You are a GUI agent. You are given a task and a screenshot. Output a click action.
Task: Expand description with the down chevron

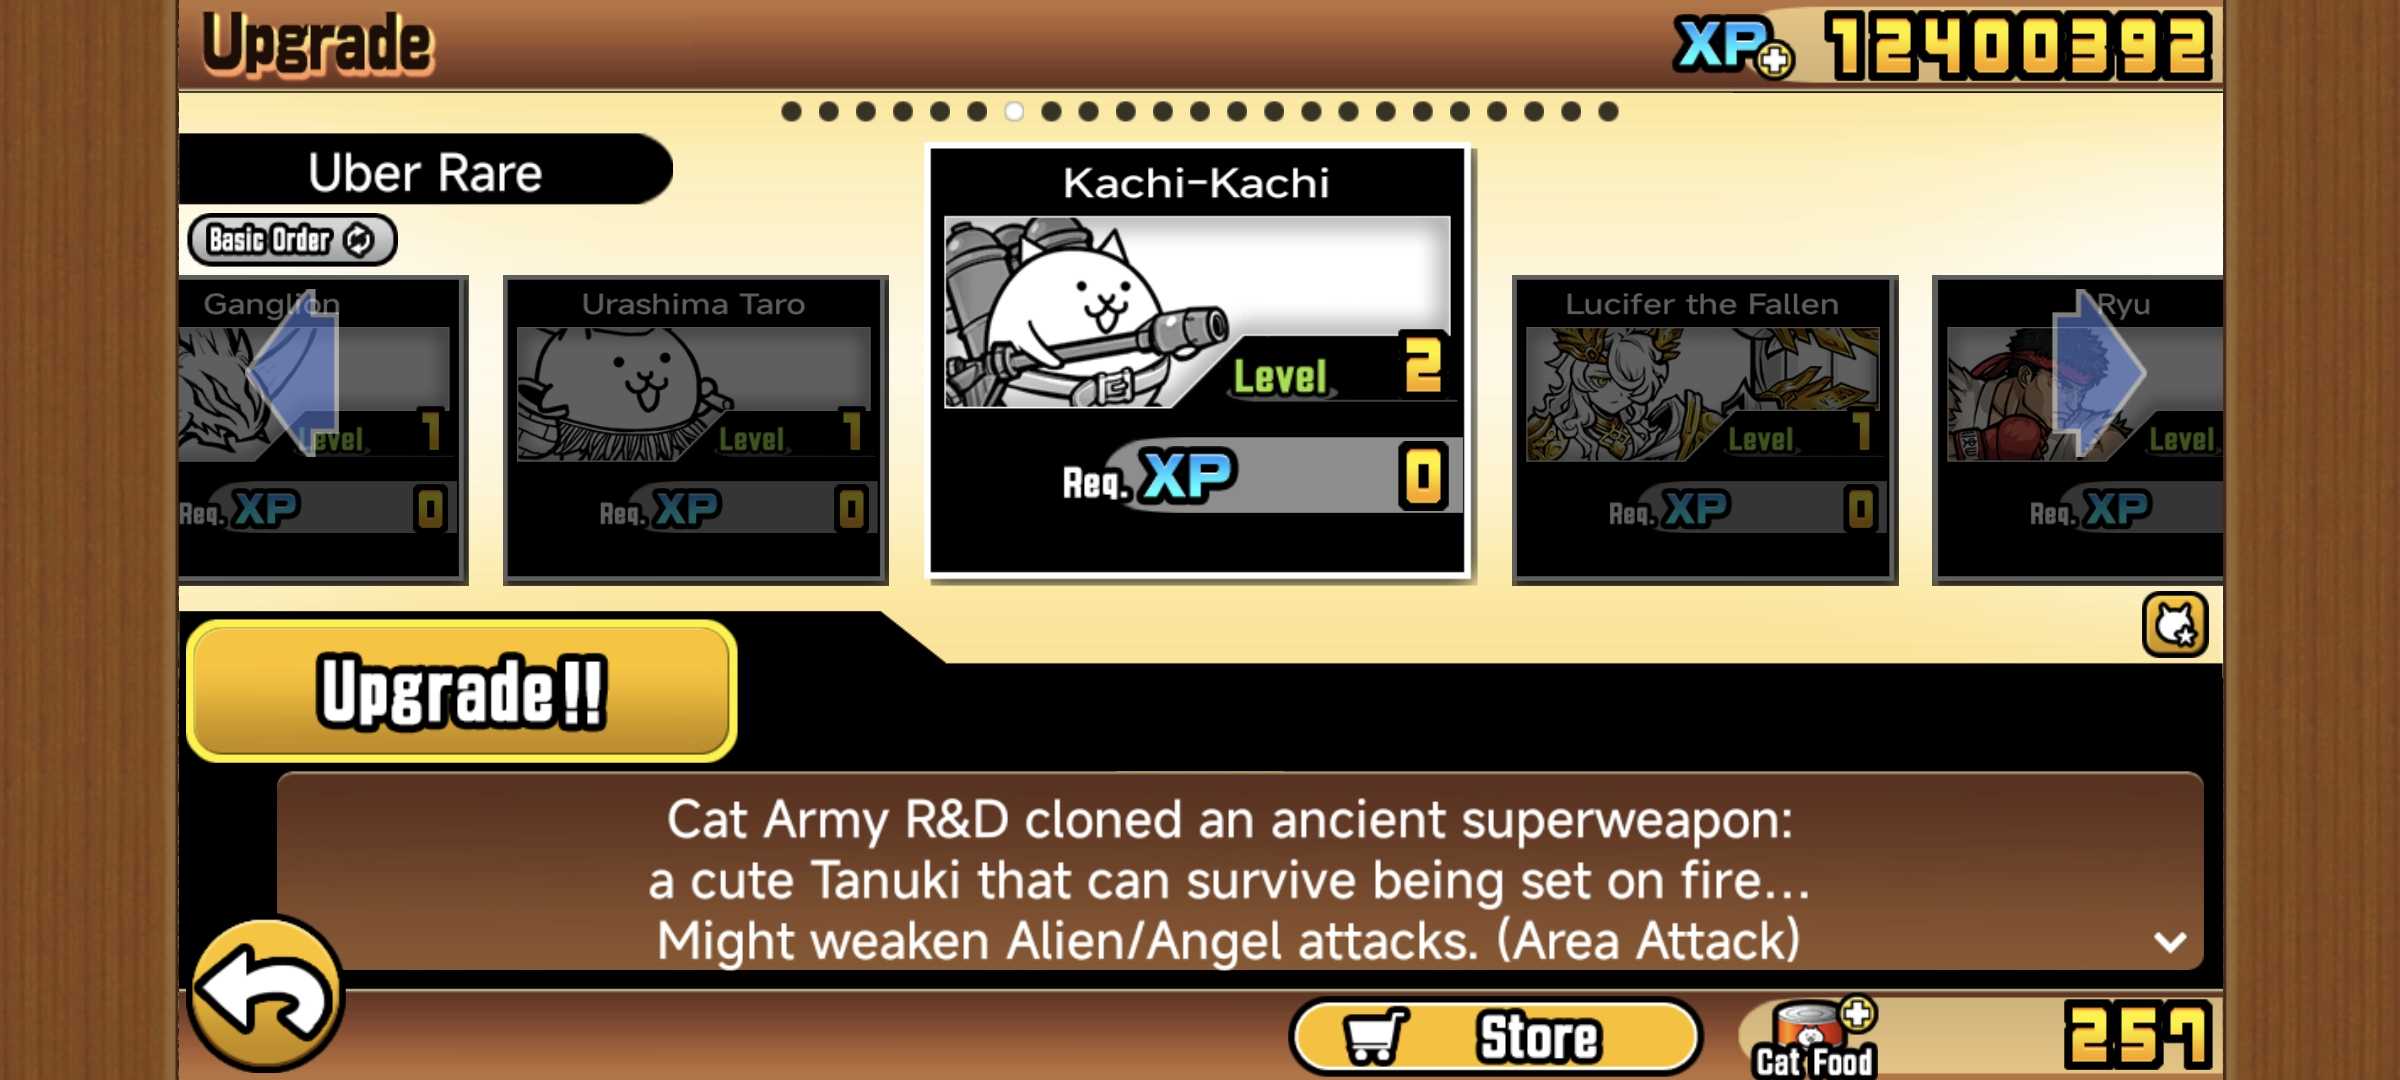2169,941
